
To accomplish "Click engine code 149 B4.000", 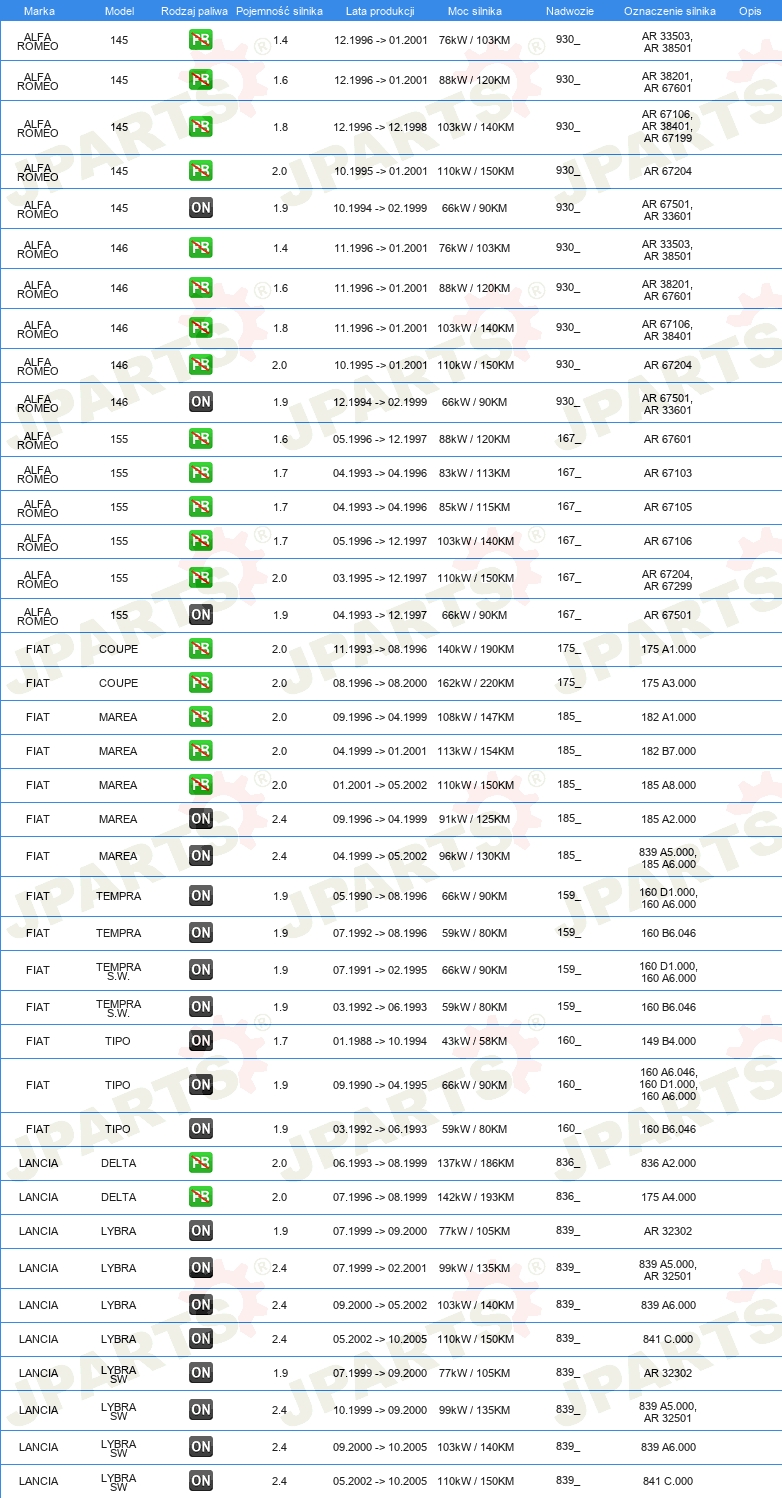I will pos(668,1041).
